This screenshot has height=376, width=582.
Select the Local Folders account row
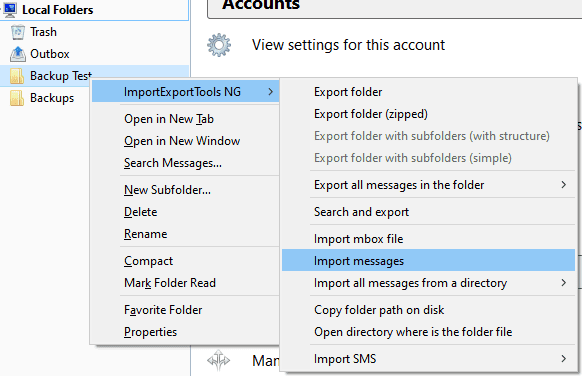pos(95,10)
